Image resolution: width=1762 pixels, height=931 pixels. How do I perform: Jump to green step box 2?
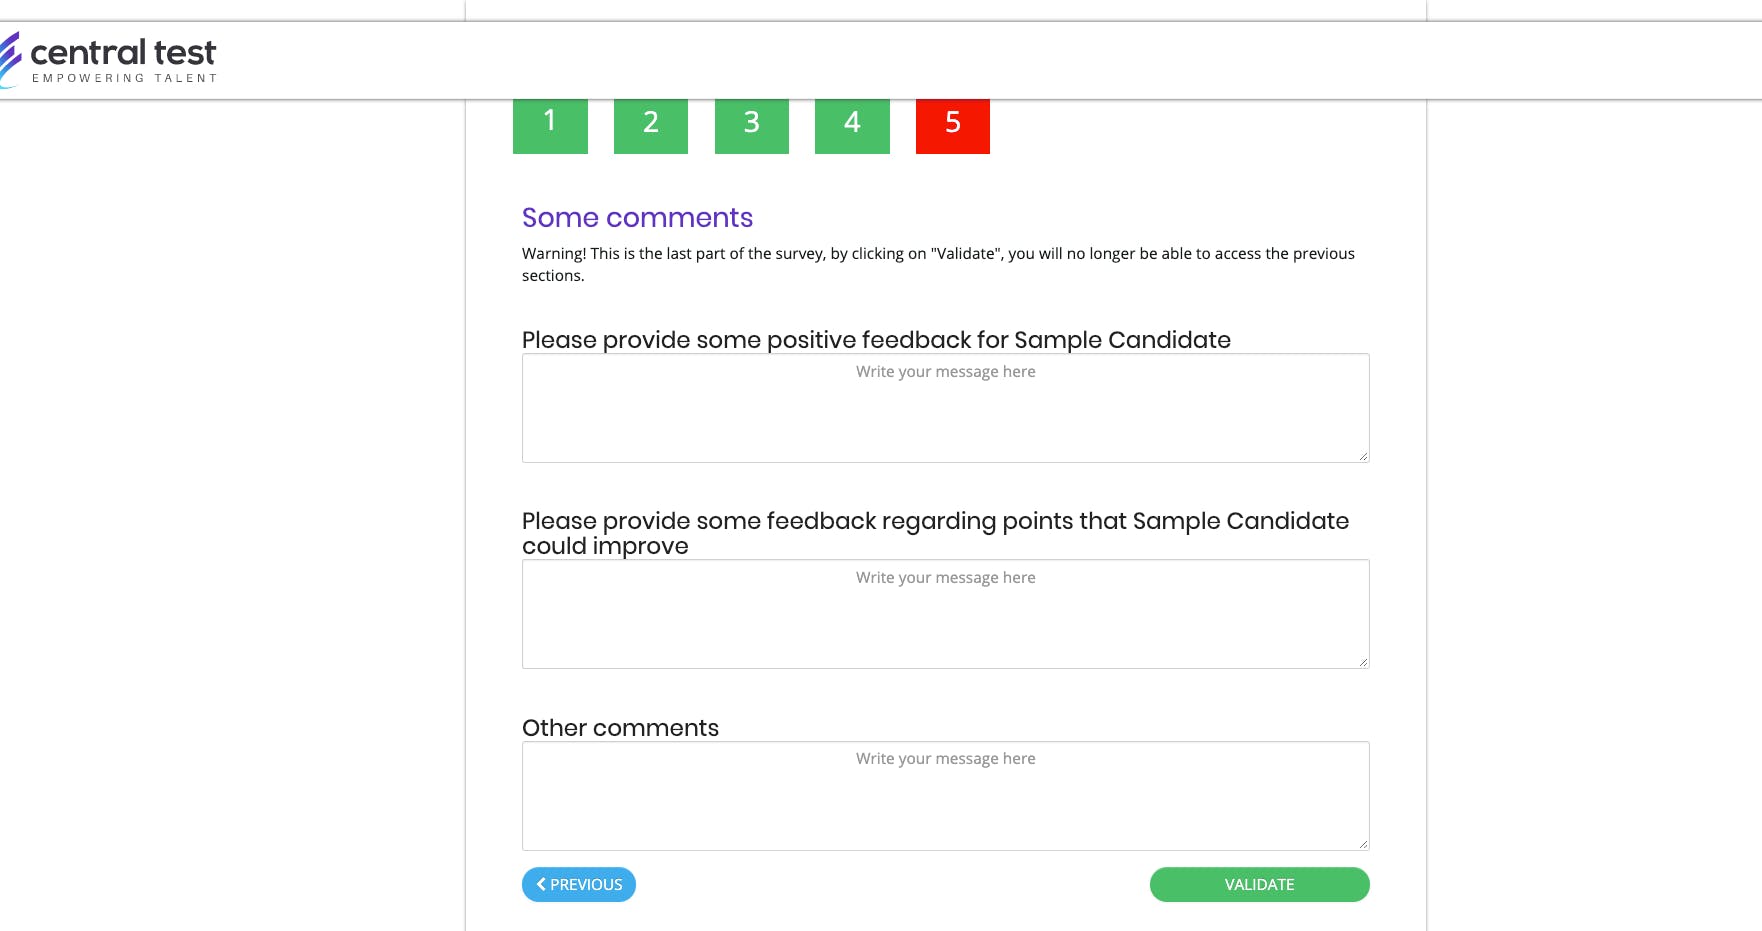tap(651, 125)
